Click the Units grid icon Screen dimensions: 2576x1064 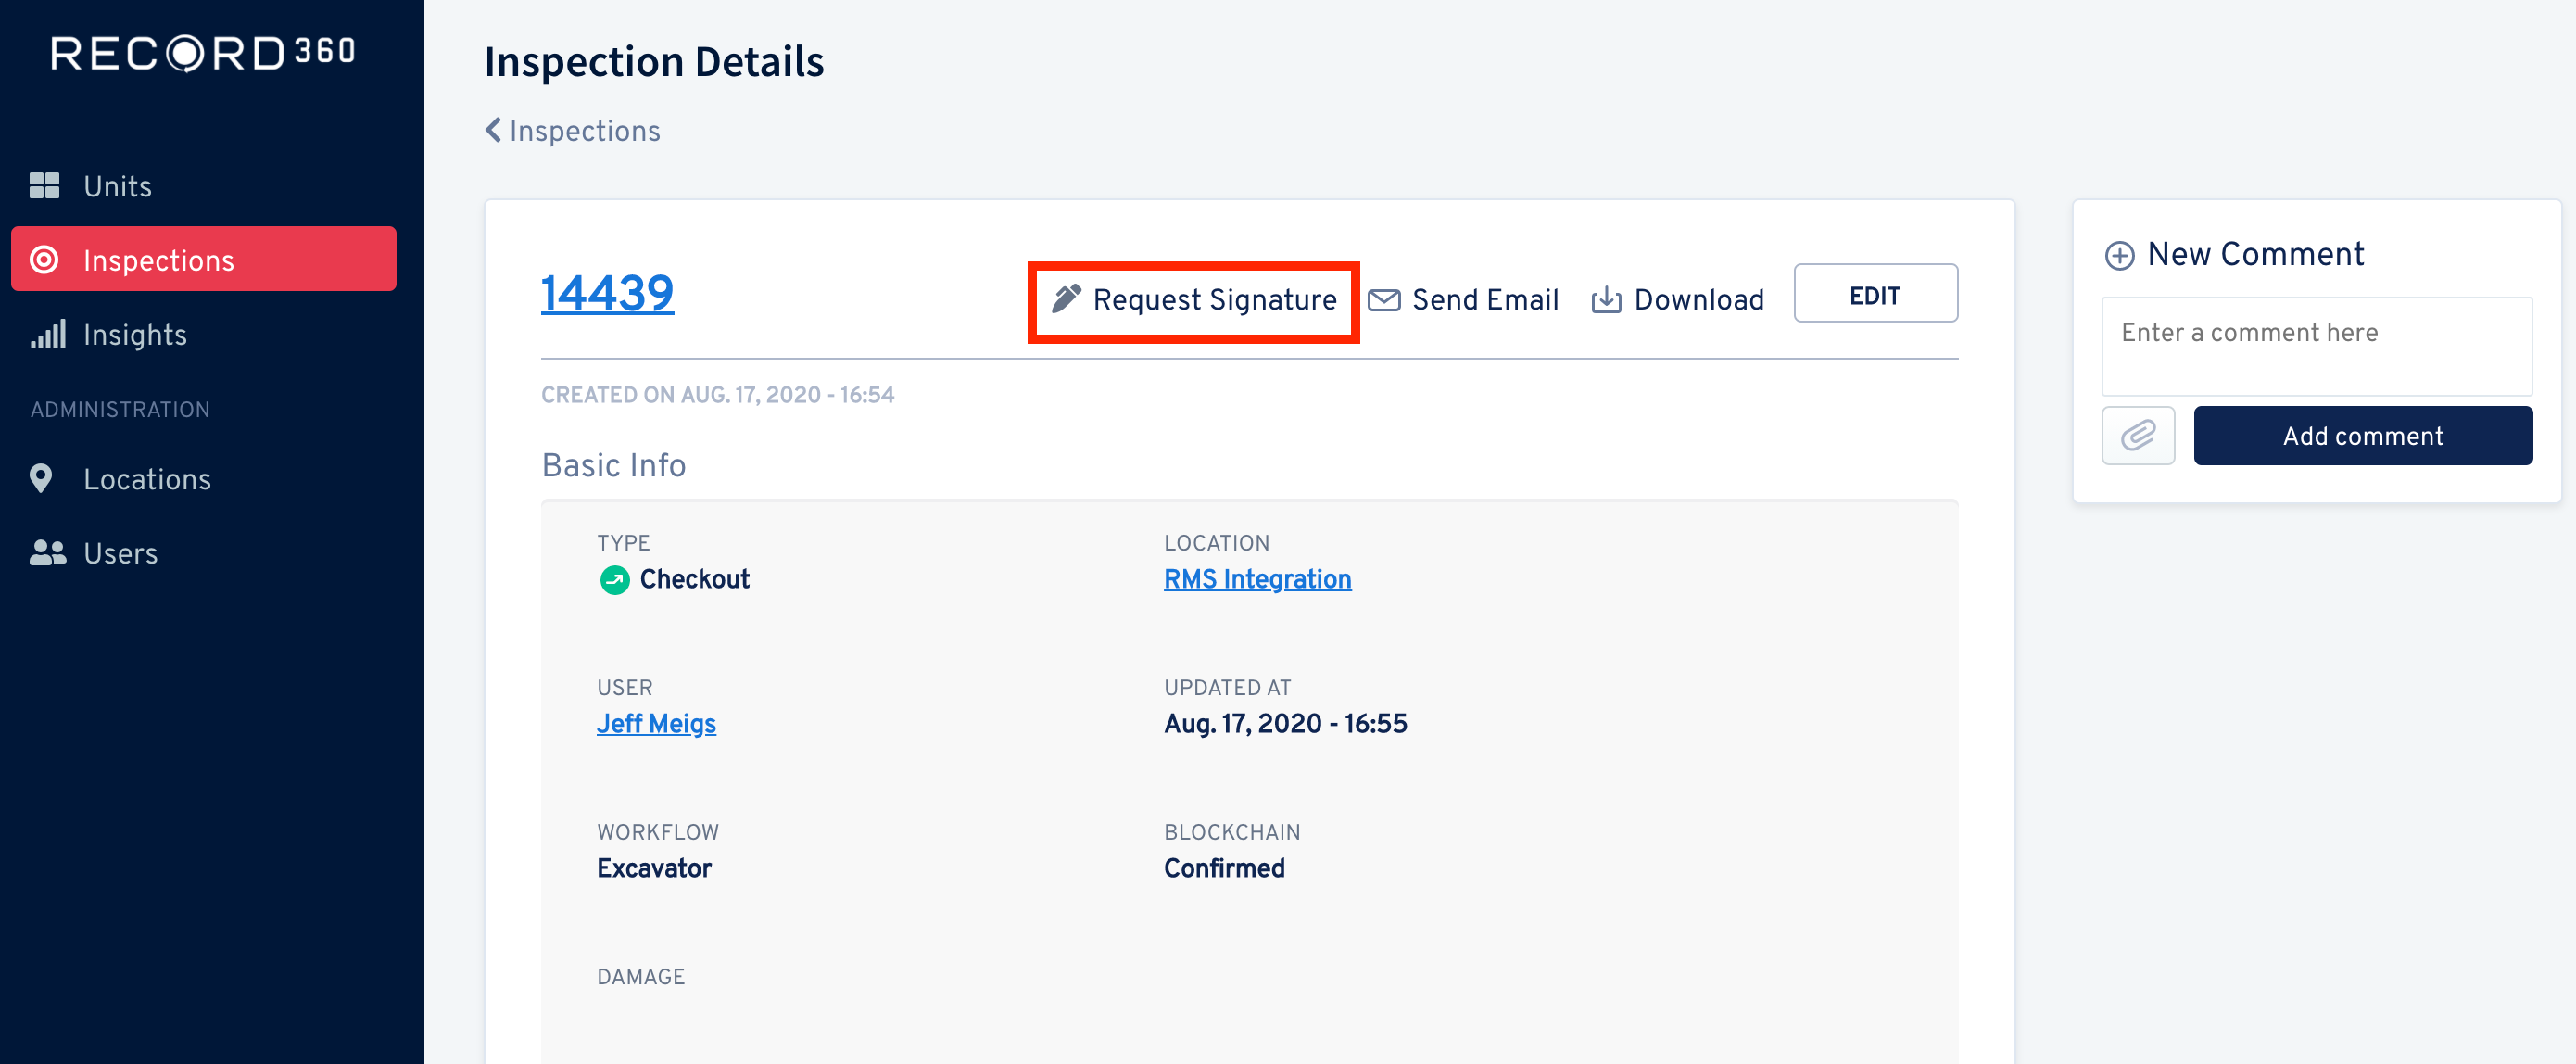(x=44, y=186)
